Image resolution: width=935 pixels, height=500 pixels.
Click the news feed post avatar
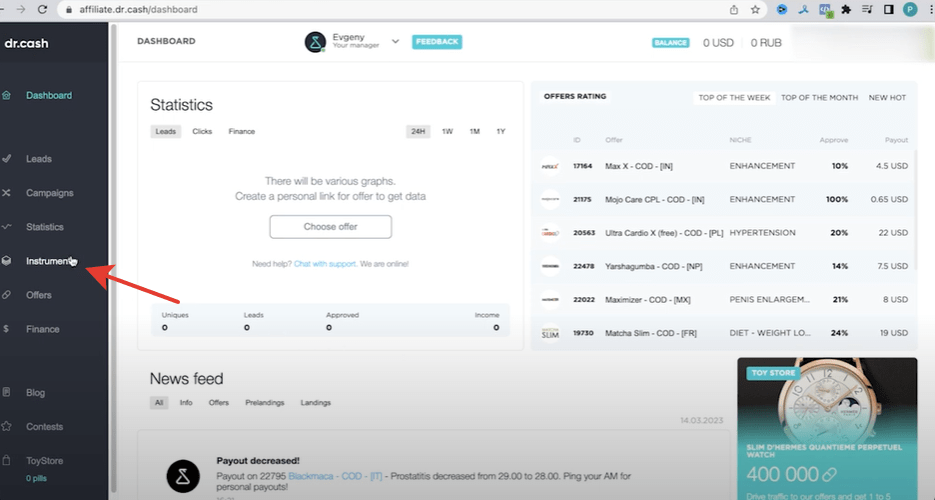pyautogui.click(x=183, y=476)
